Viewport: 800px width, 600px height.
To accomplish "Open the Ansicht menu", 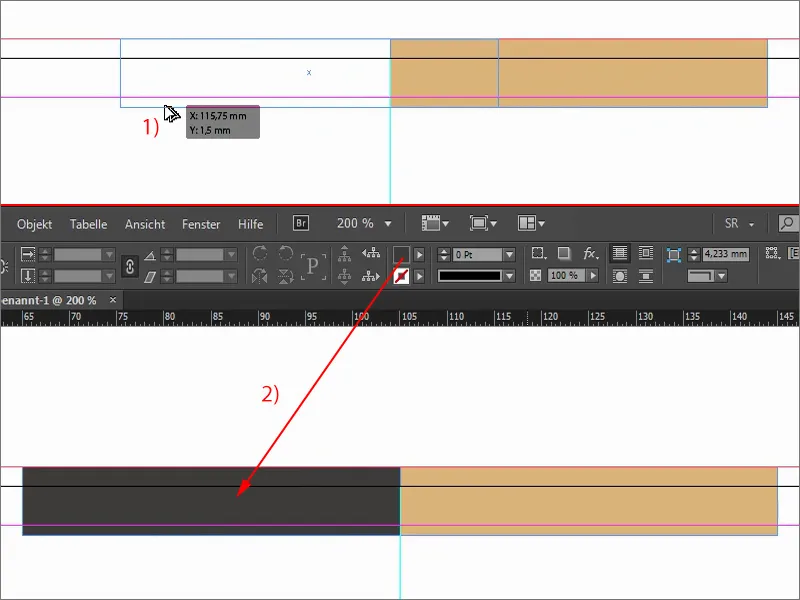I will coord(145,224).
